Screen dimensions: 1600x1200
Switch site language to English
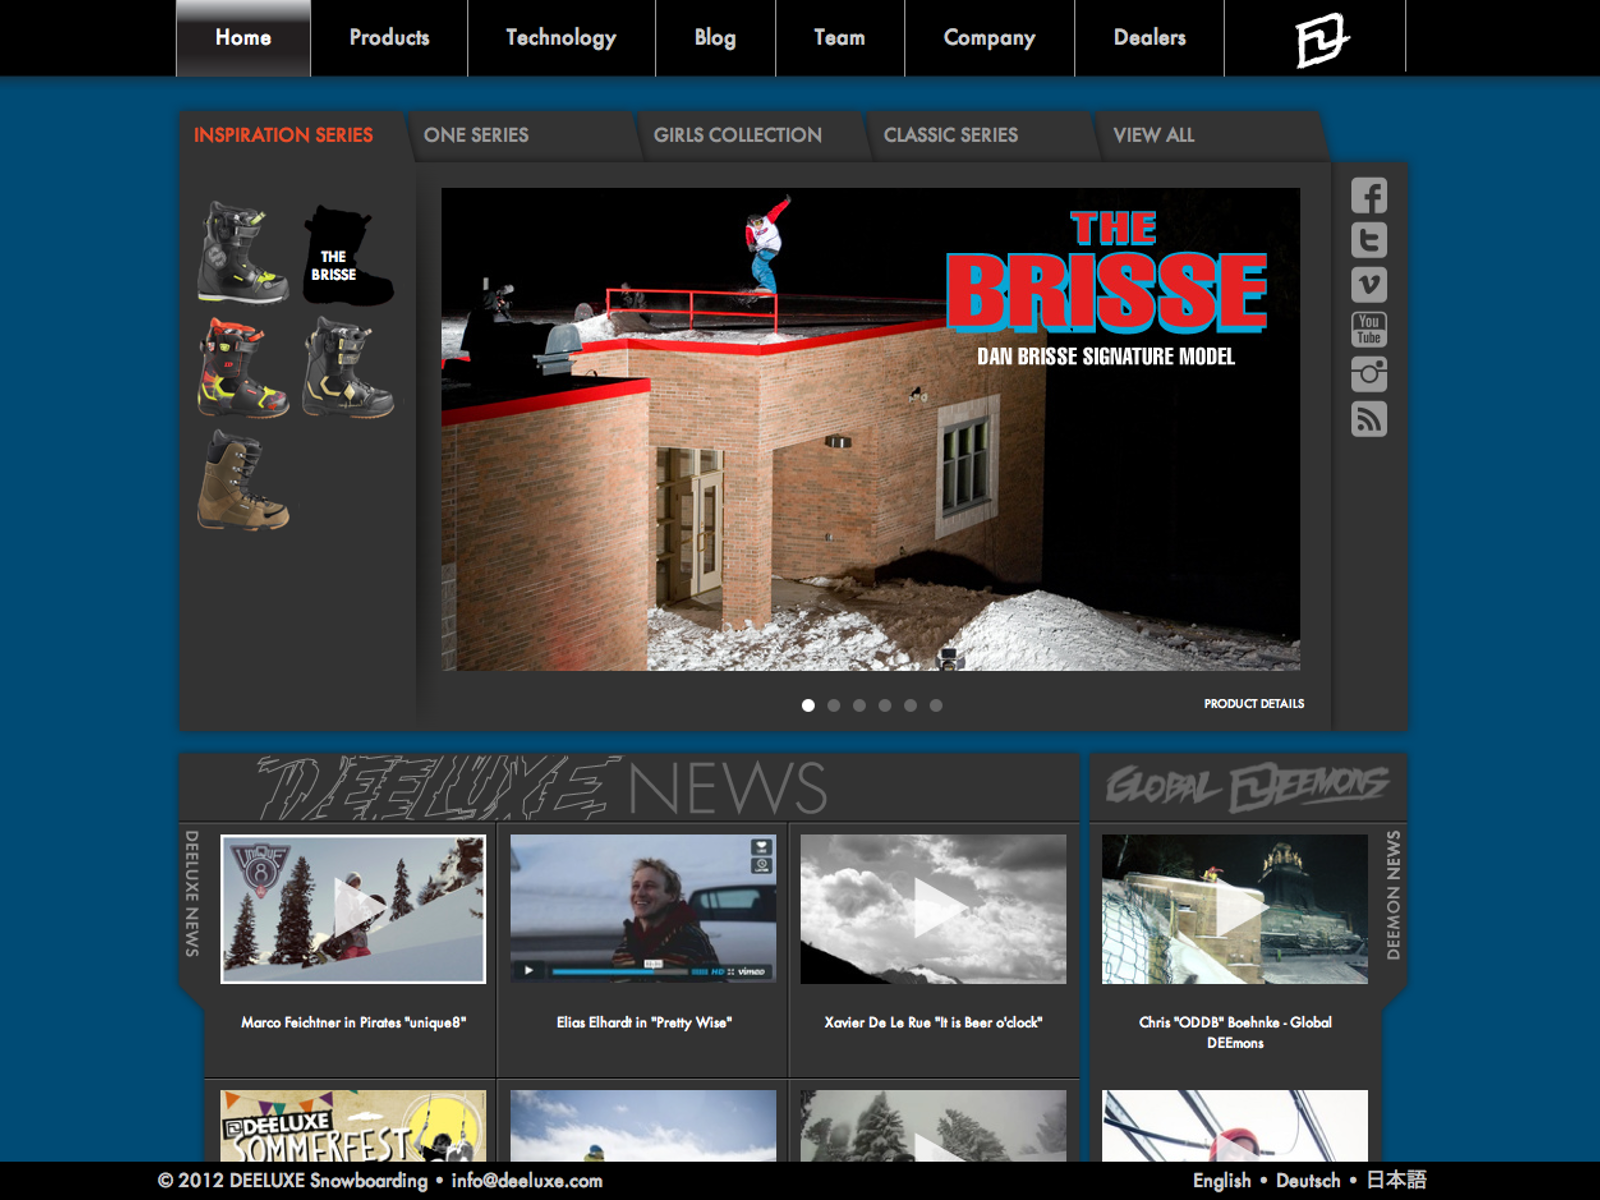pyautogui.click(x=1222, y=1181)
